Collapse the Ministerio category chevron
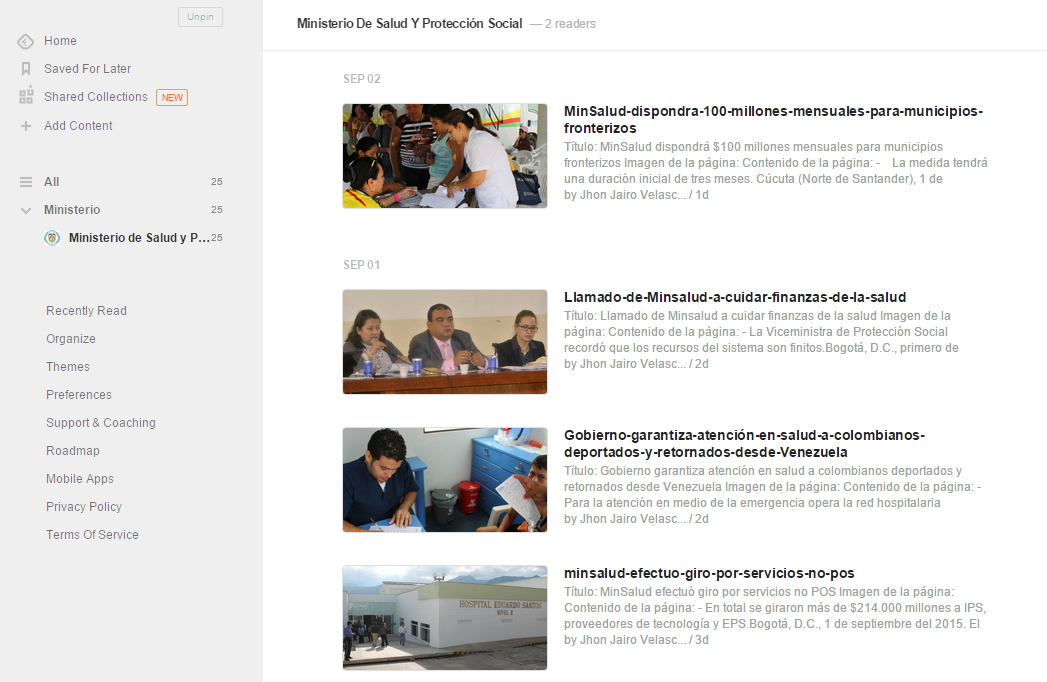1047x682 pixels. click(24, 210)
